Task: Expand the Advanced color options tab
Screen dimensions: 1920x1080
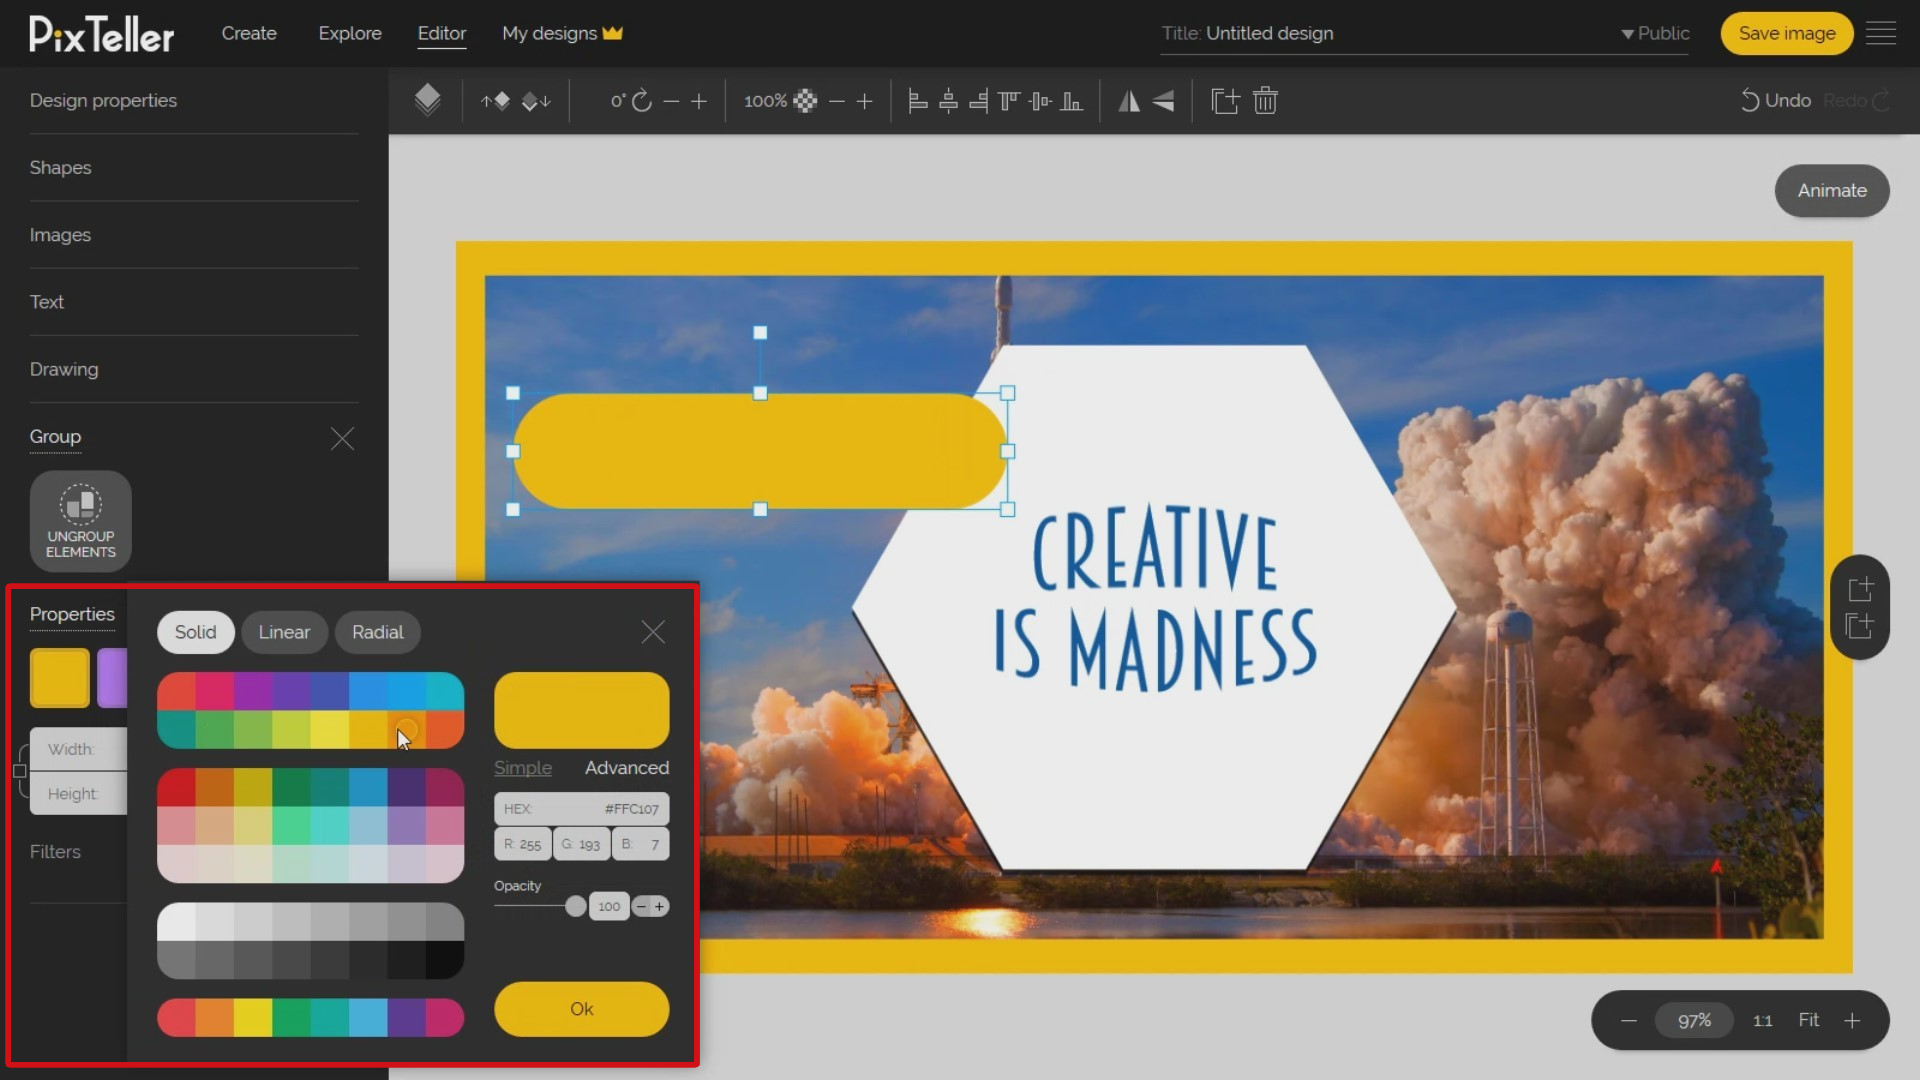Action: click(626, 767)
